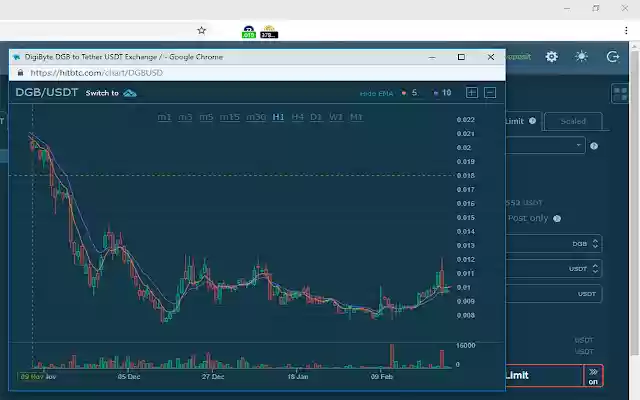
Task: Adjust the DGB amount stepper arrows
Action: (595, 244)
